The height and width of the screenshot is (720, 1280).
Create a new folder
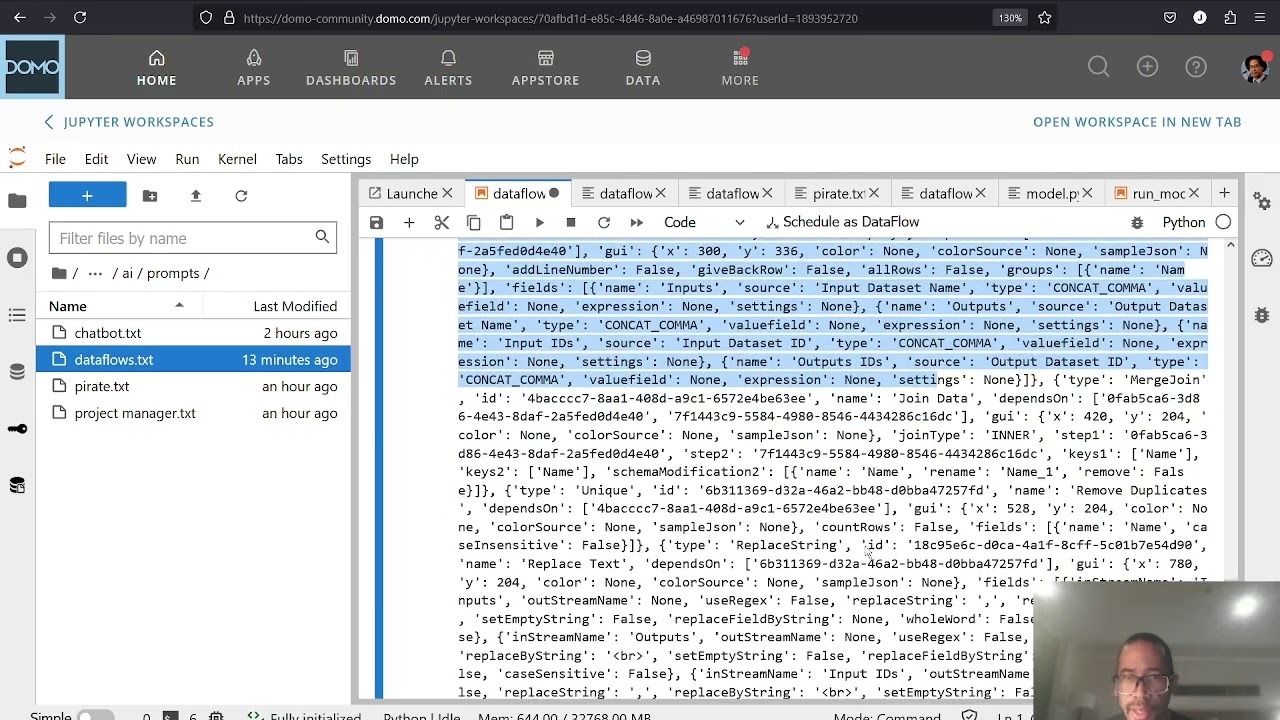click(150, 196)
